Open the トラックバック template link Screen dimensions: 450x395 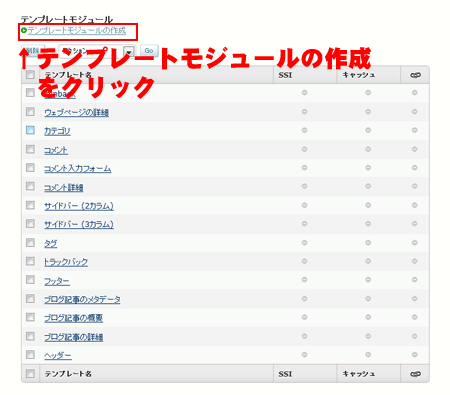(x=66, y=262)
